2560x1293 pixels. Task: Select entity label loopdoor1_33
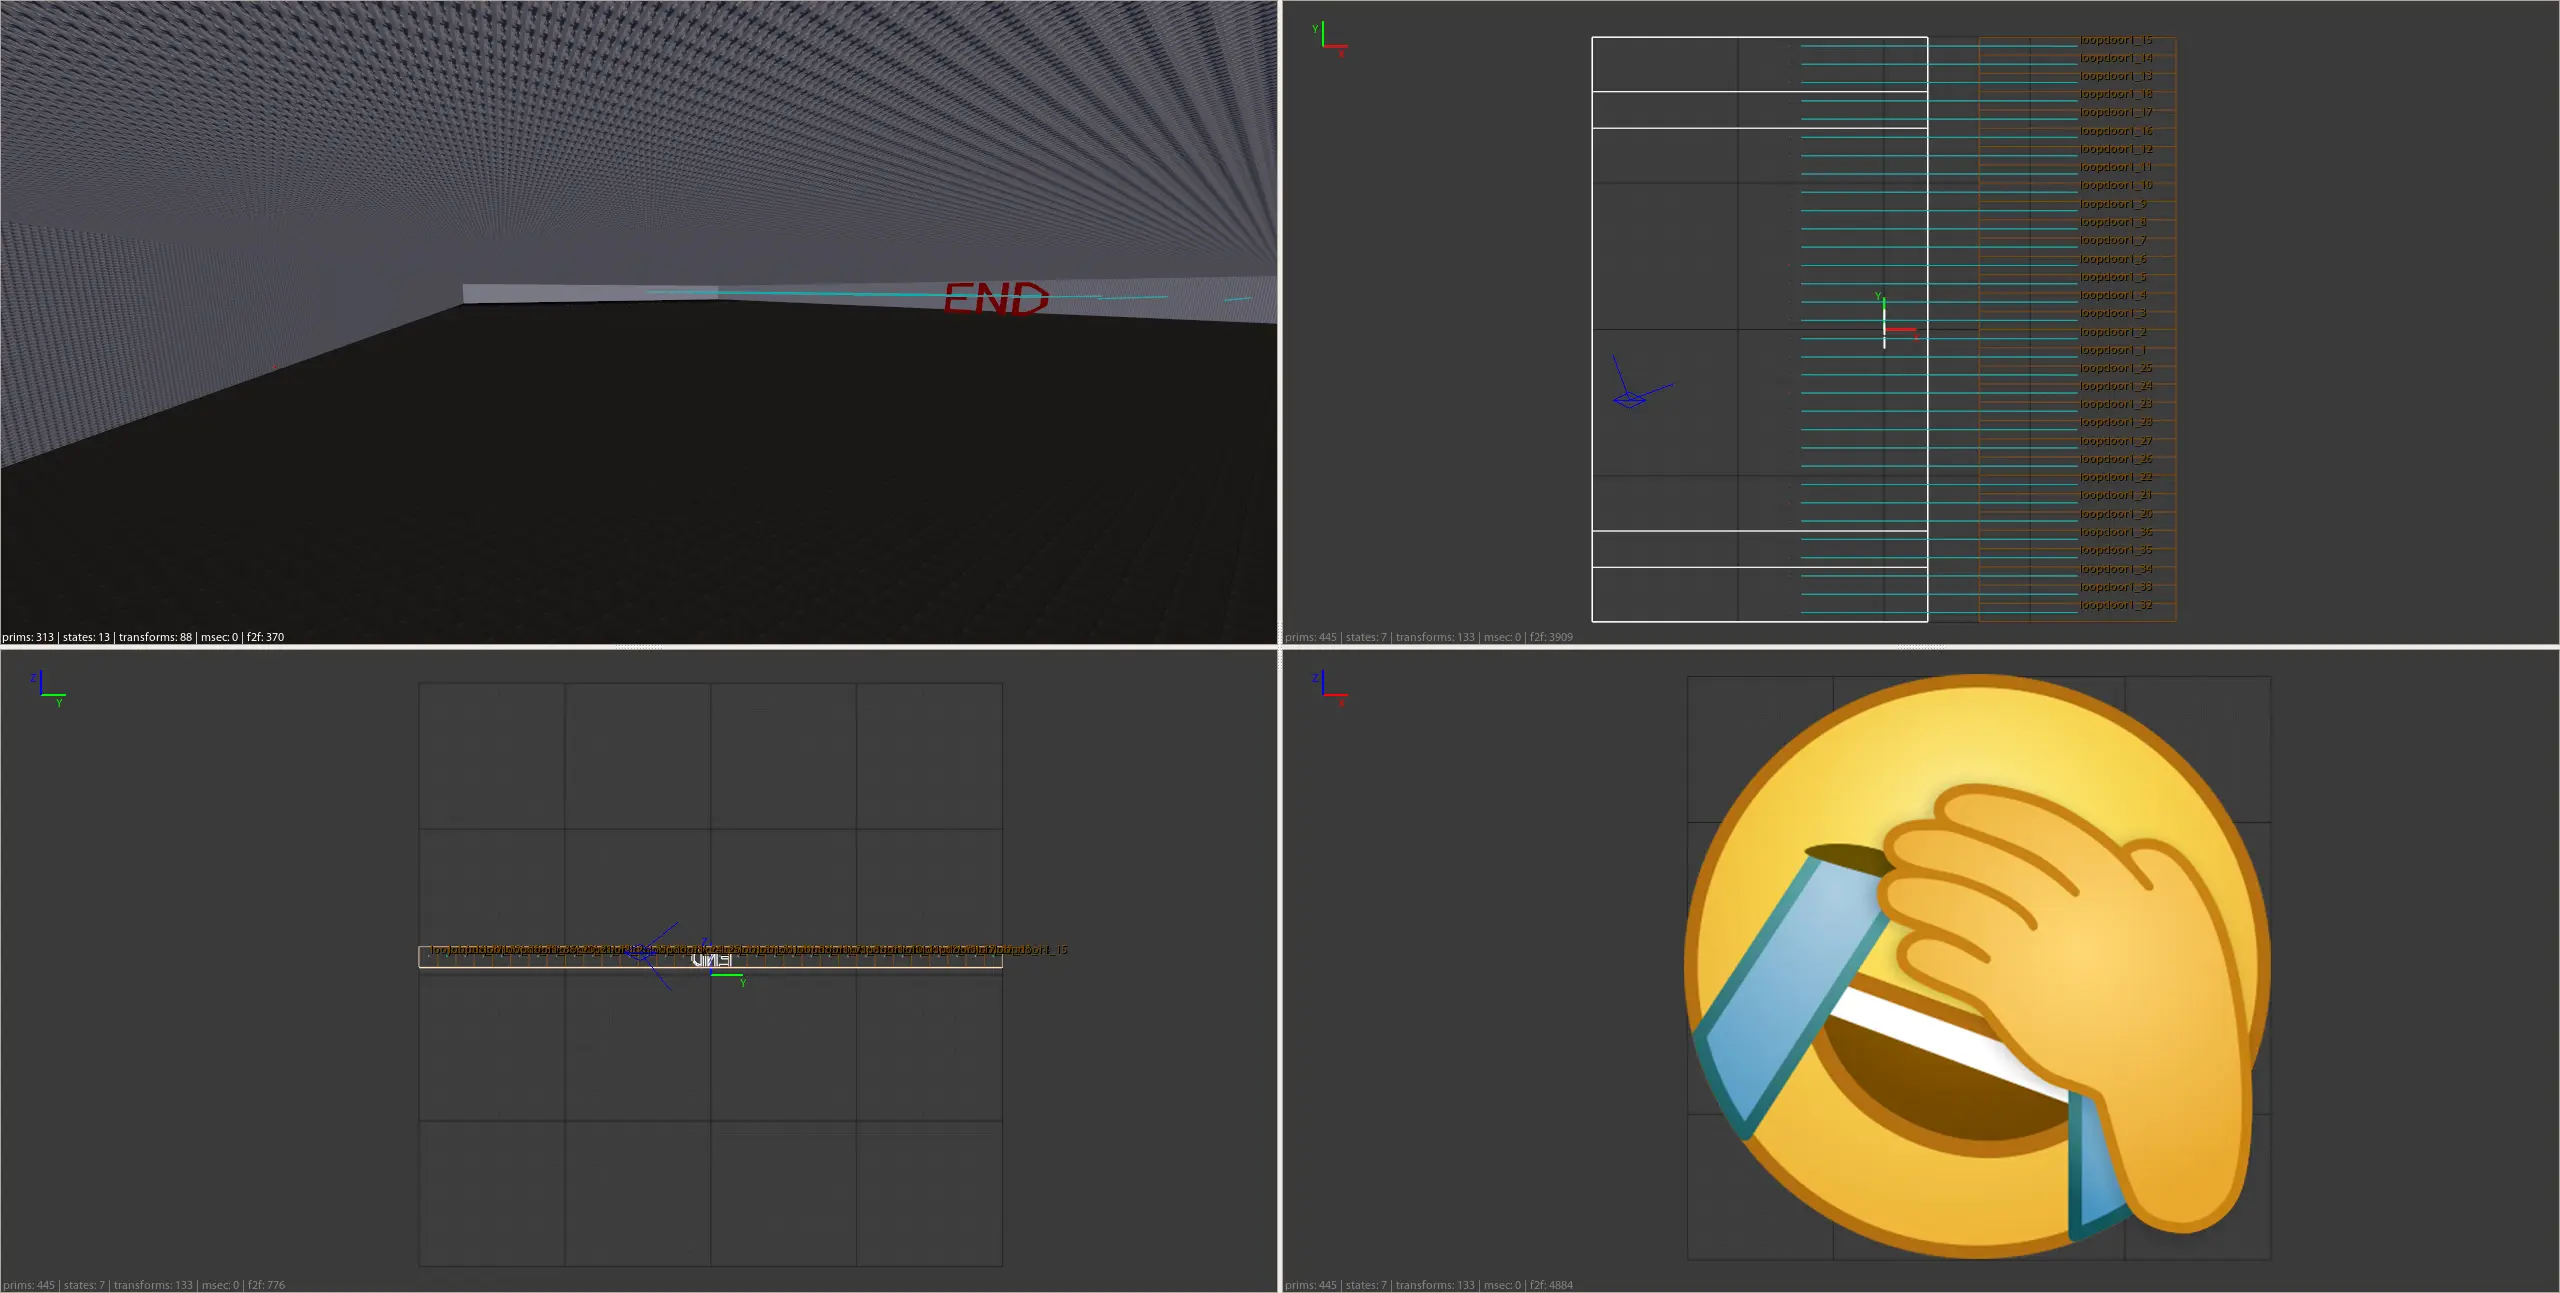click(2115, 587)
